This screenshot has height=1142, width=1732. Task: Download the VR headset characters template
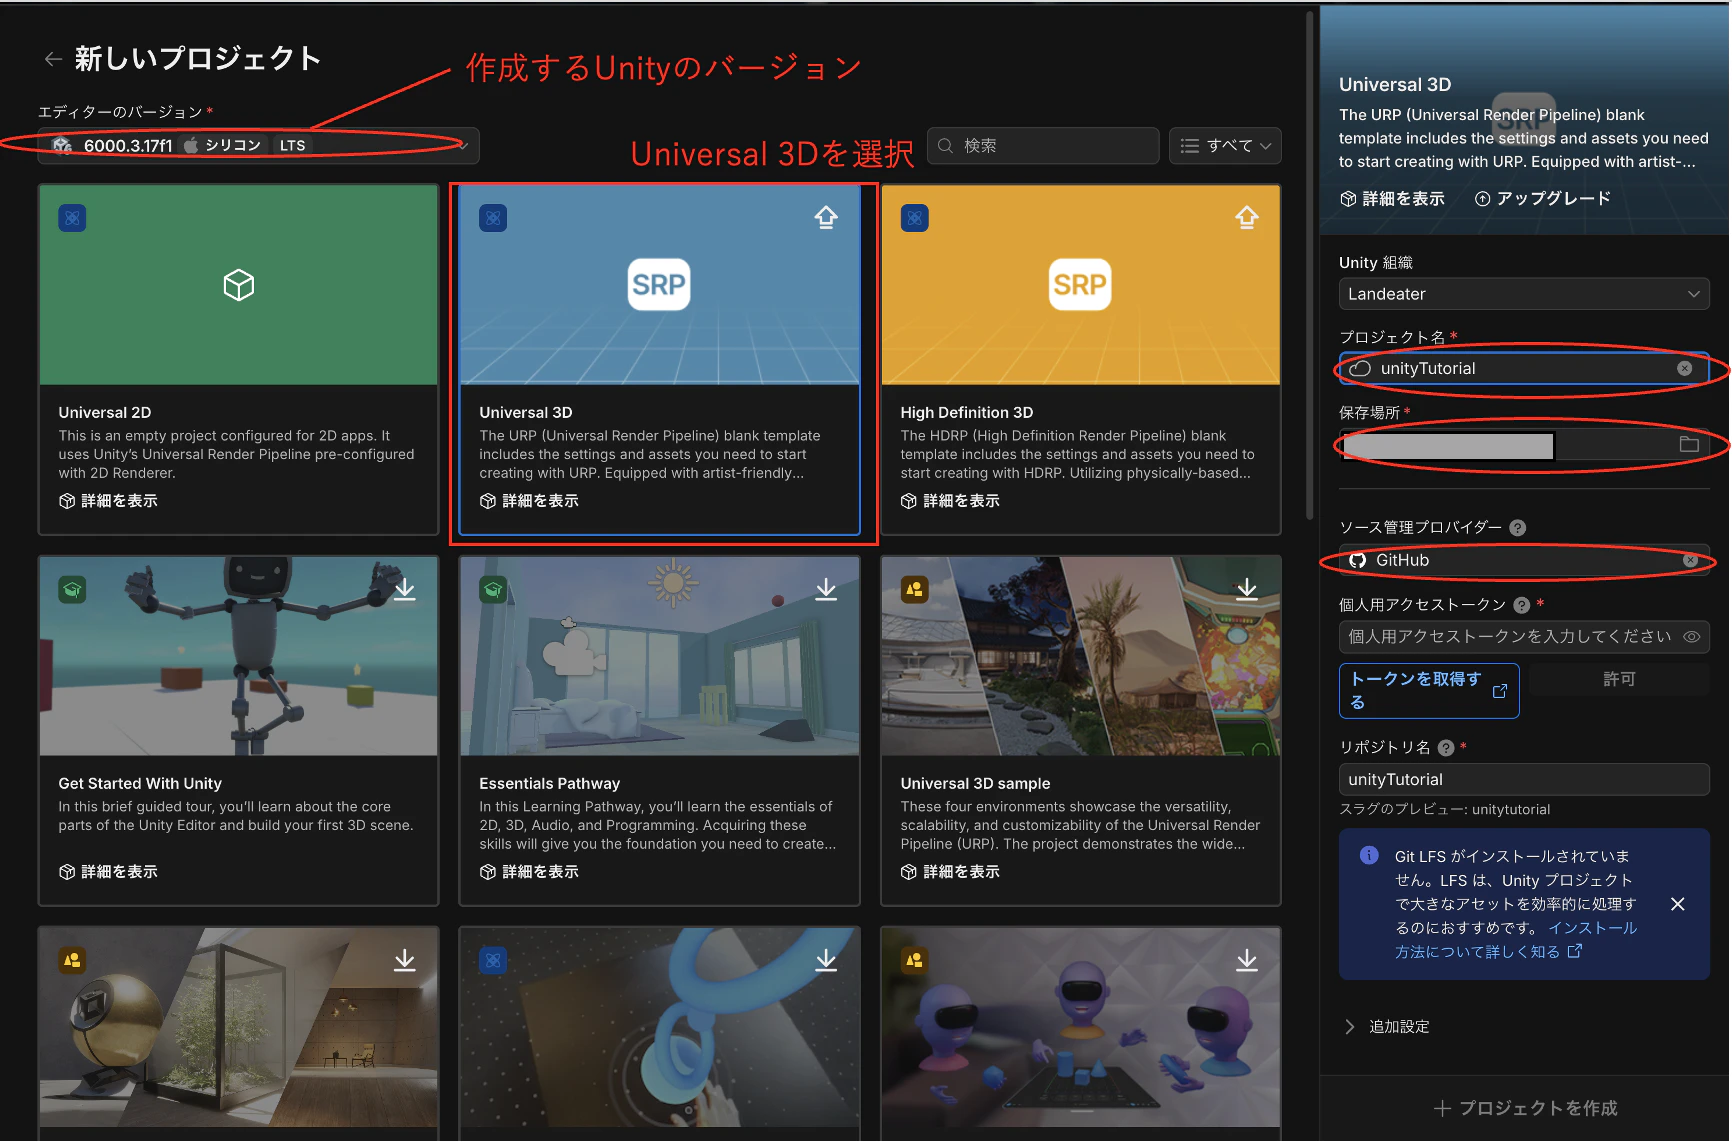[1247, 960]
